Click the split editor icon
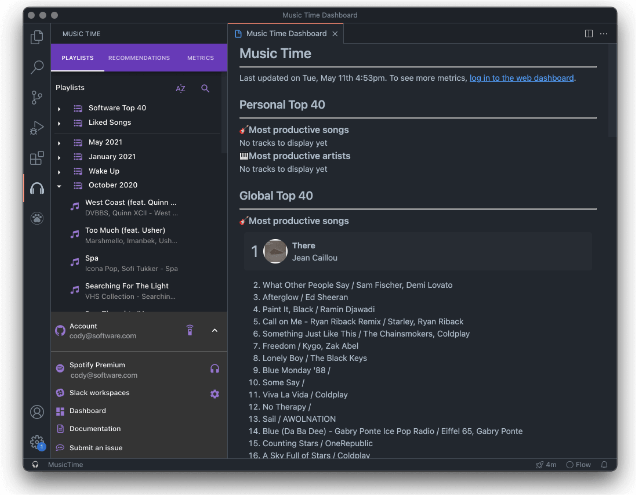636x495 pixels. tap(589, 34)
